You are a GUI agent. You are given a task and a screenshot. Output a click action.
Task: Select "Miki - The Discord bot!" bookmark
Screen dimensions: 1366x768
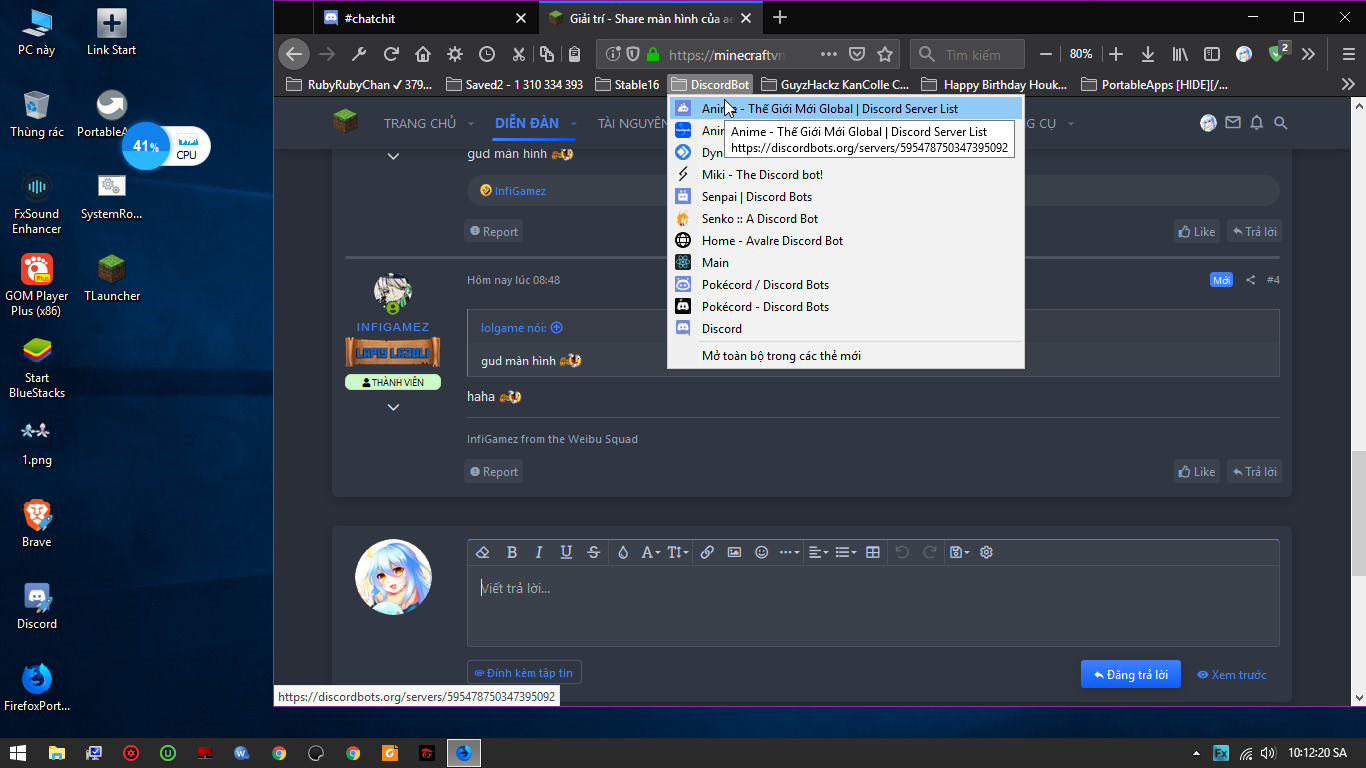coord(762,175)
